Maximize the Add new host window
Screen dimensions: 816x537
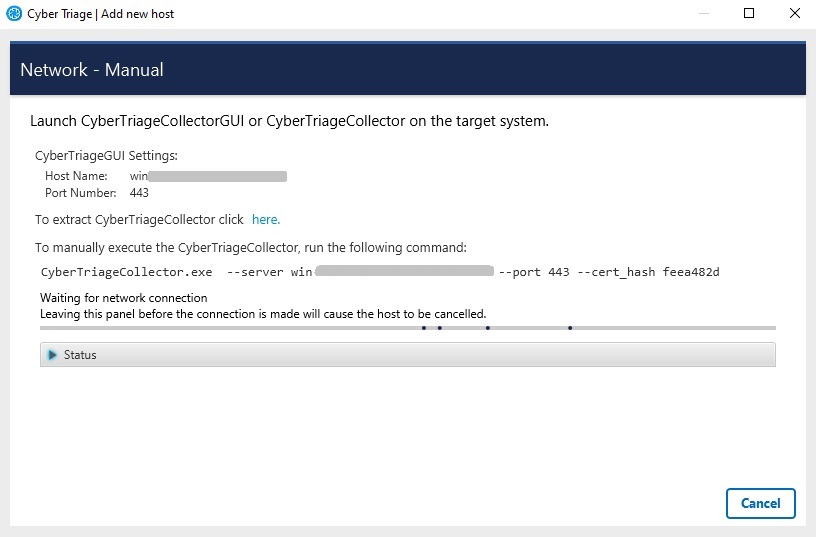coord(749,14)
